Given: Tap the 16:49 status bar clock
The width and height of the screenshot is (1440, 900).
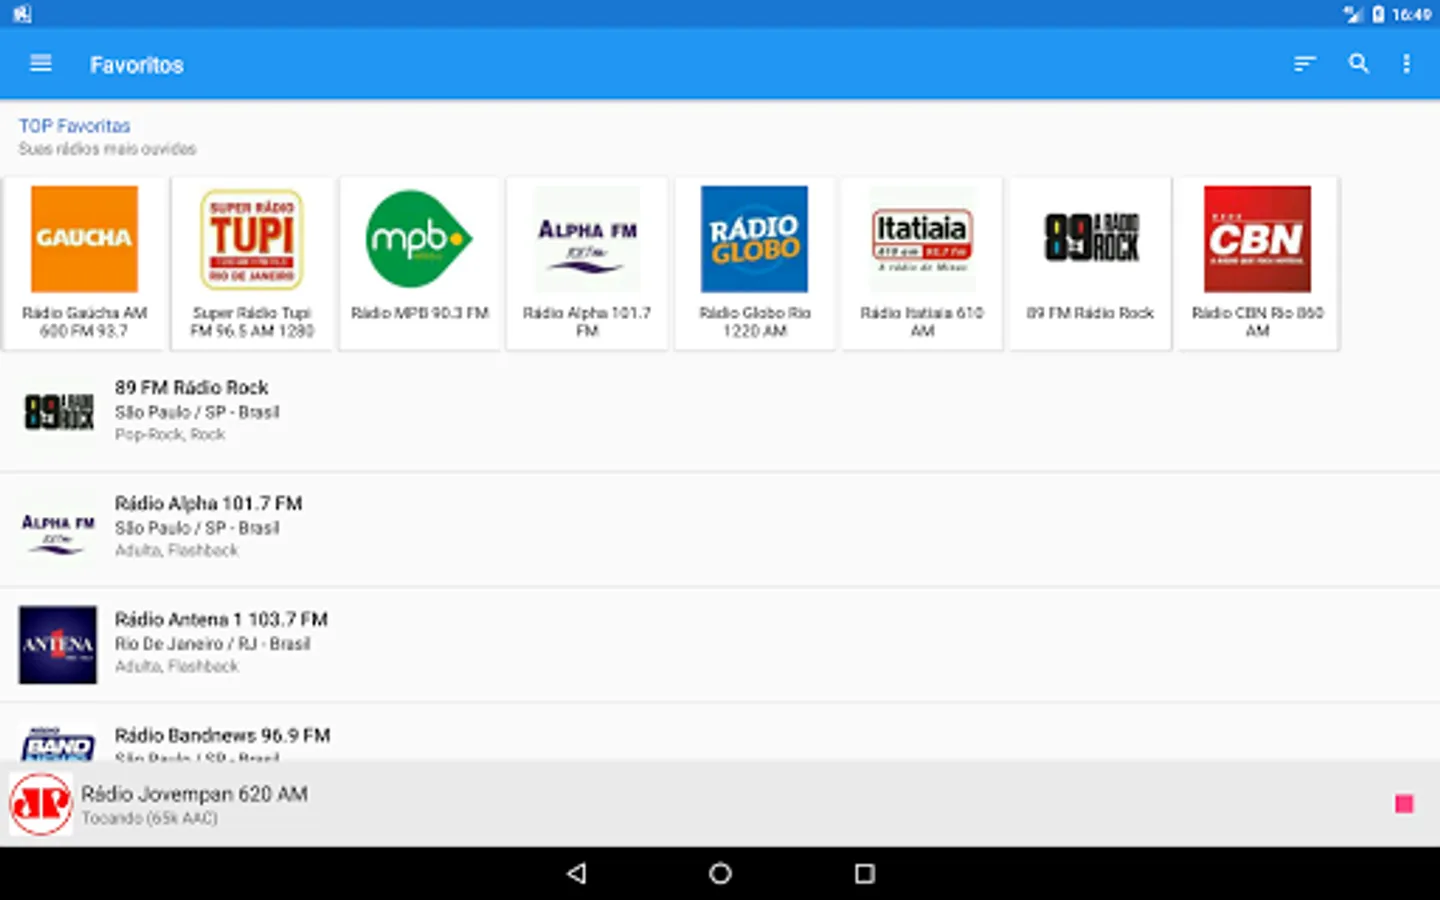Looking at the screenshot, I should (1411, 14).
